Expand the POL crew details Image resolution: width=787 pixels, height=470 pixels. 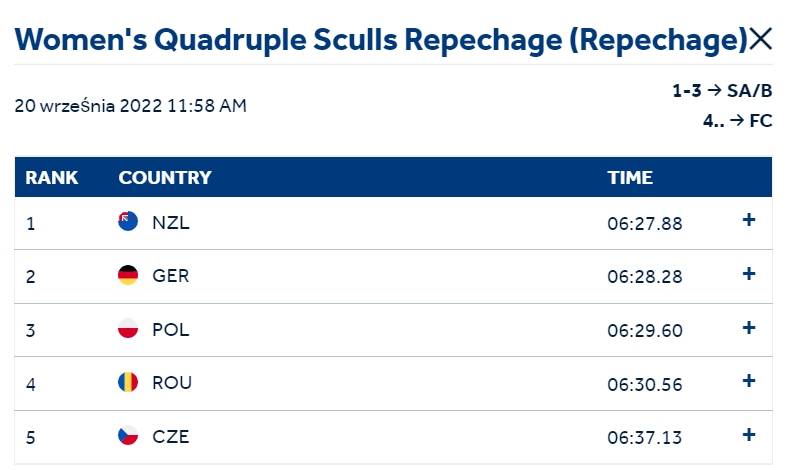pyautogui.click(x=749, y=328)
